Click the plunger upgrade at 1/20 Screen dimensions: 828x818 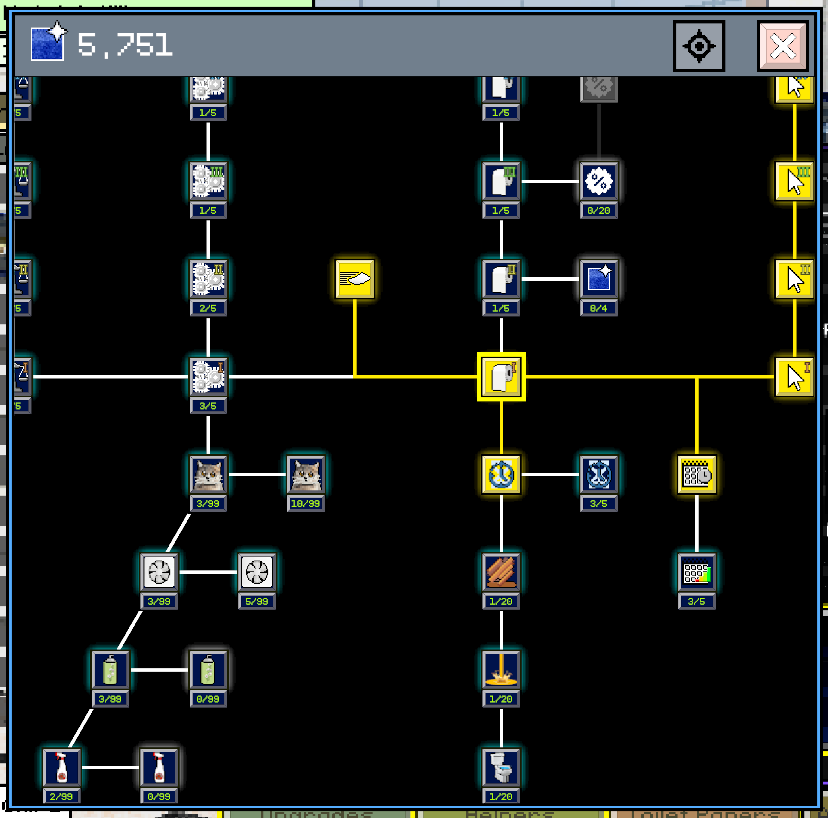click(x=501, y=670)
